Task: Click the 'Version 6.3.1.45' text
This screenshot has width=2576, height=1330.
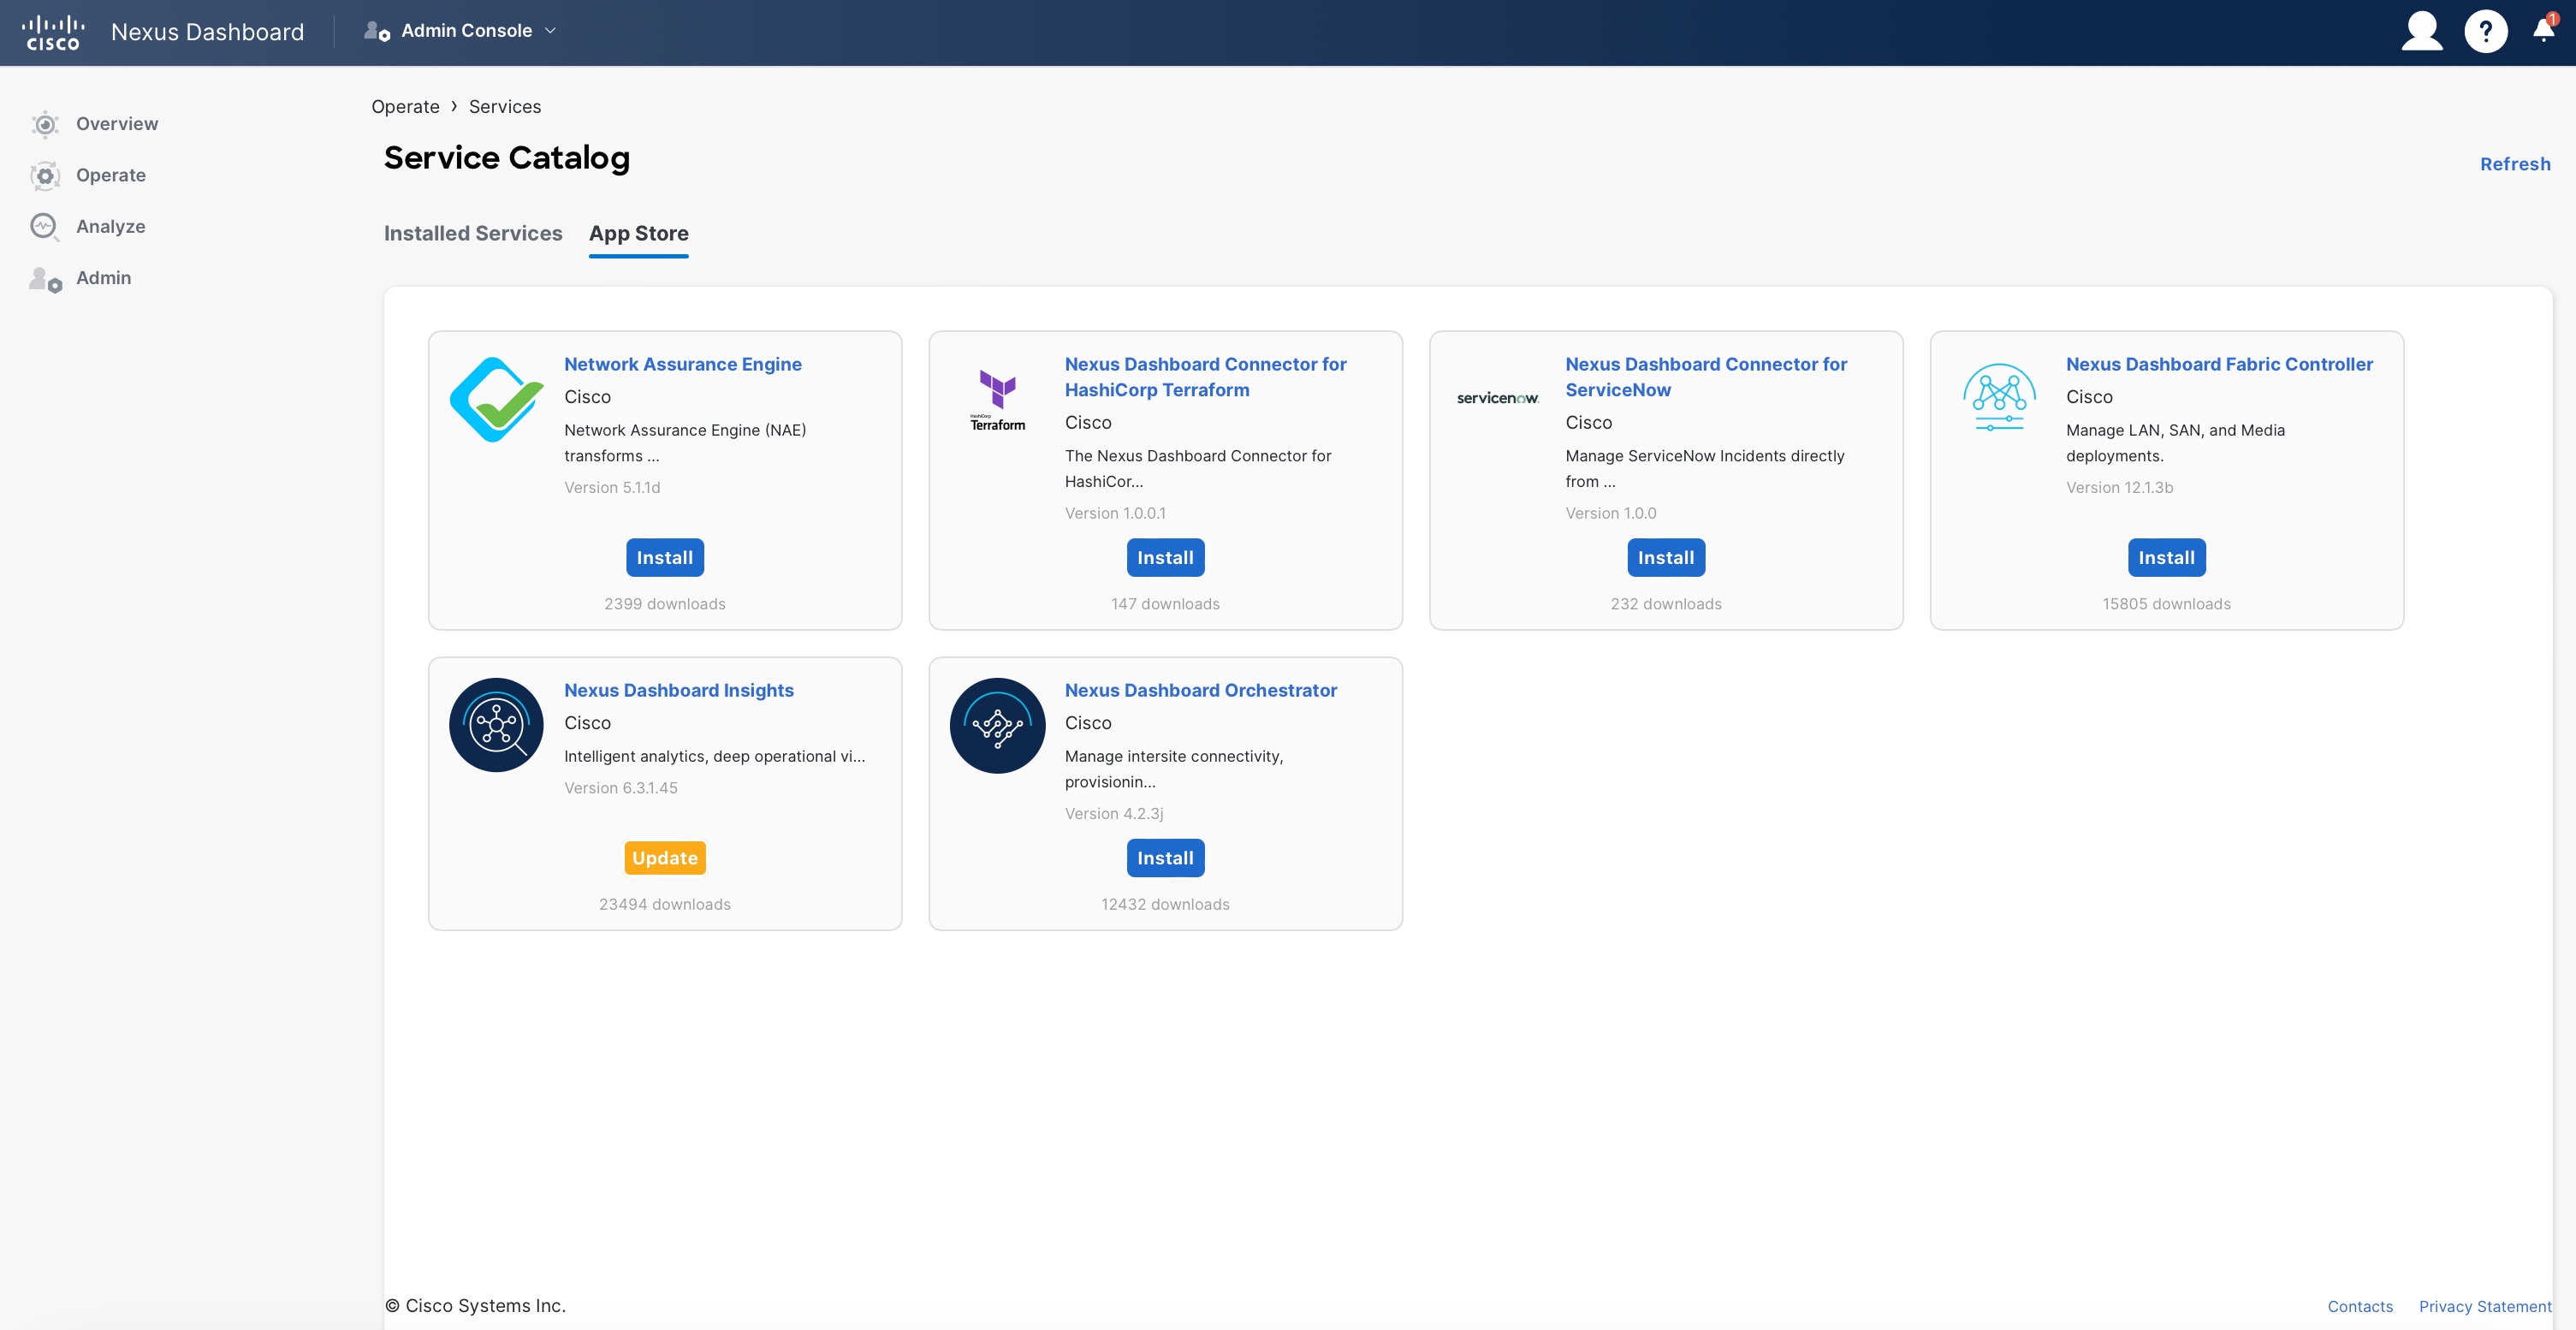Action: point(621,788)
